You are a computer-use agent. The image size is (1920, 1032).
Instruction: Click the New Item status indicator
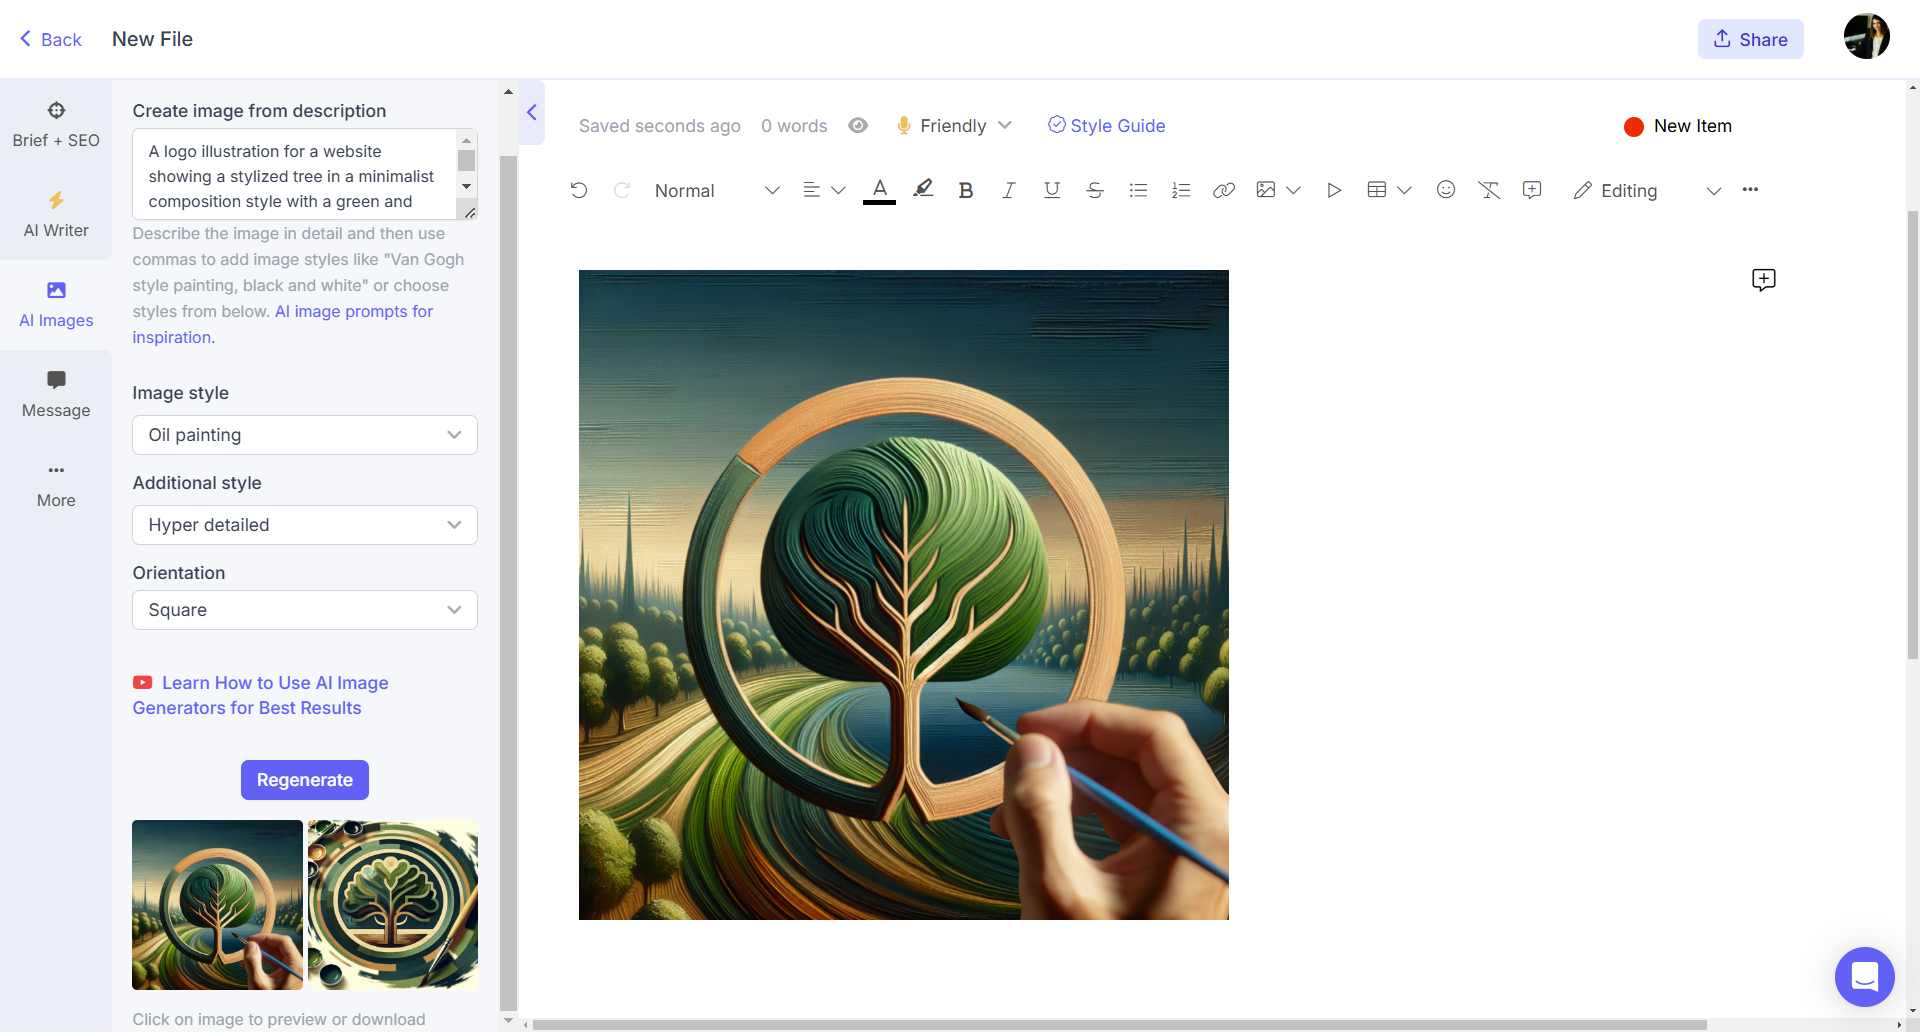click(x=1678, y=126)
